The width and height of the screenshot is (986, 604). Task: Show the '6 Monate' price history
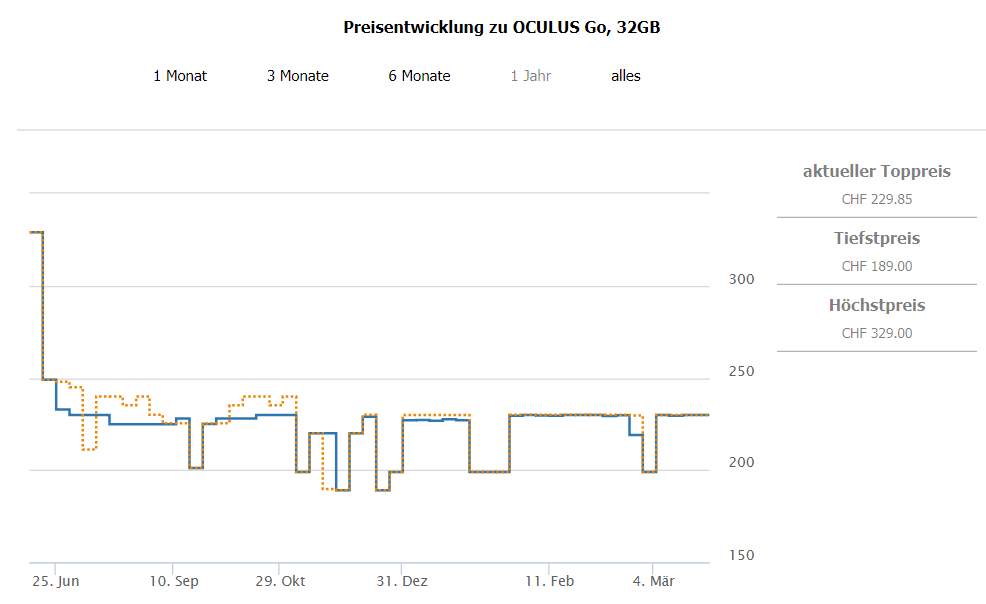(419, 76)
